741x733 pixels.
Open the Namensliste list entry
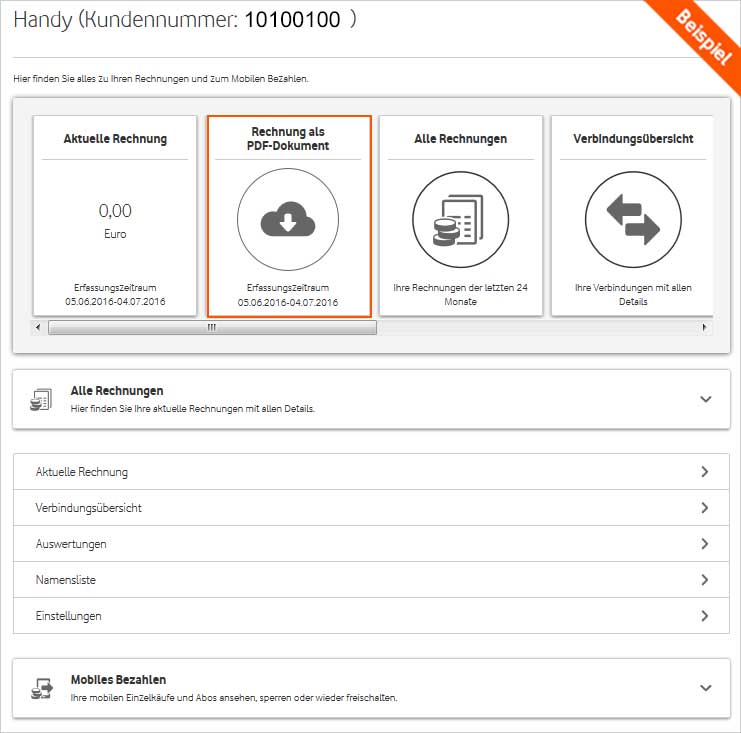[66, 580]
